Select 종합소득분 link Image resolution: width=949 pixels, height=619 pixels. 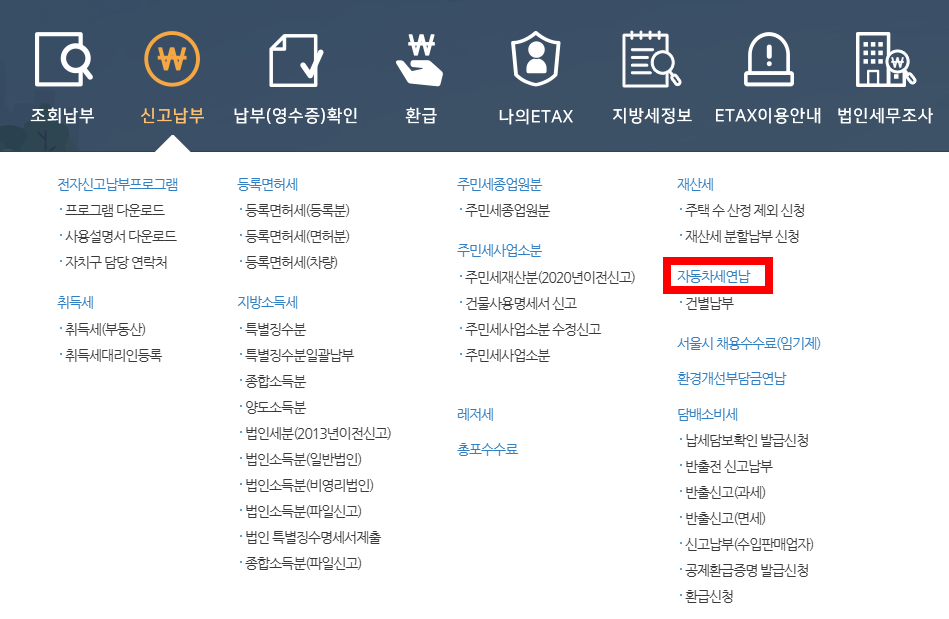[x=275, y=381]
